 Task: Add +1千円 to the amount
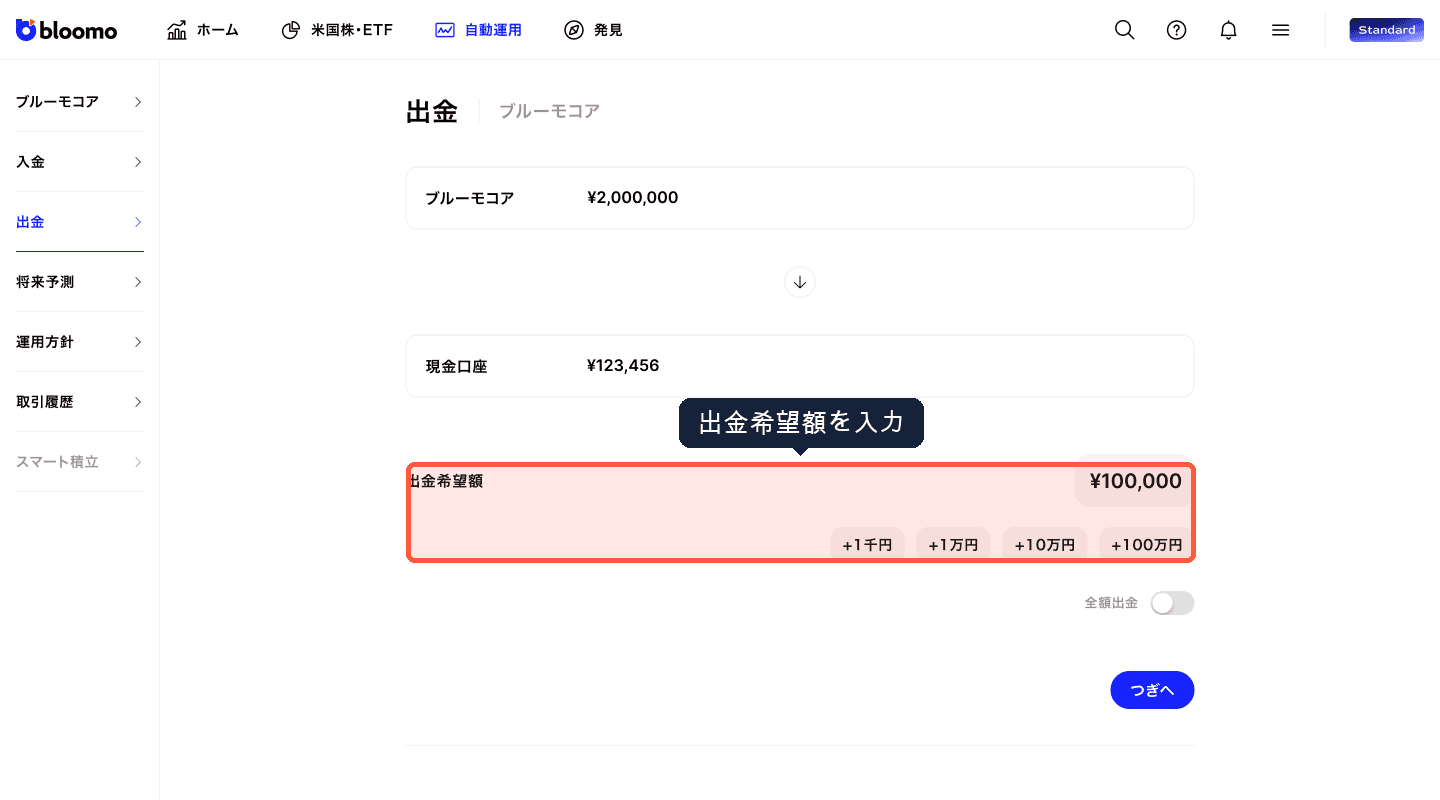click(x=867, y=545)
